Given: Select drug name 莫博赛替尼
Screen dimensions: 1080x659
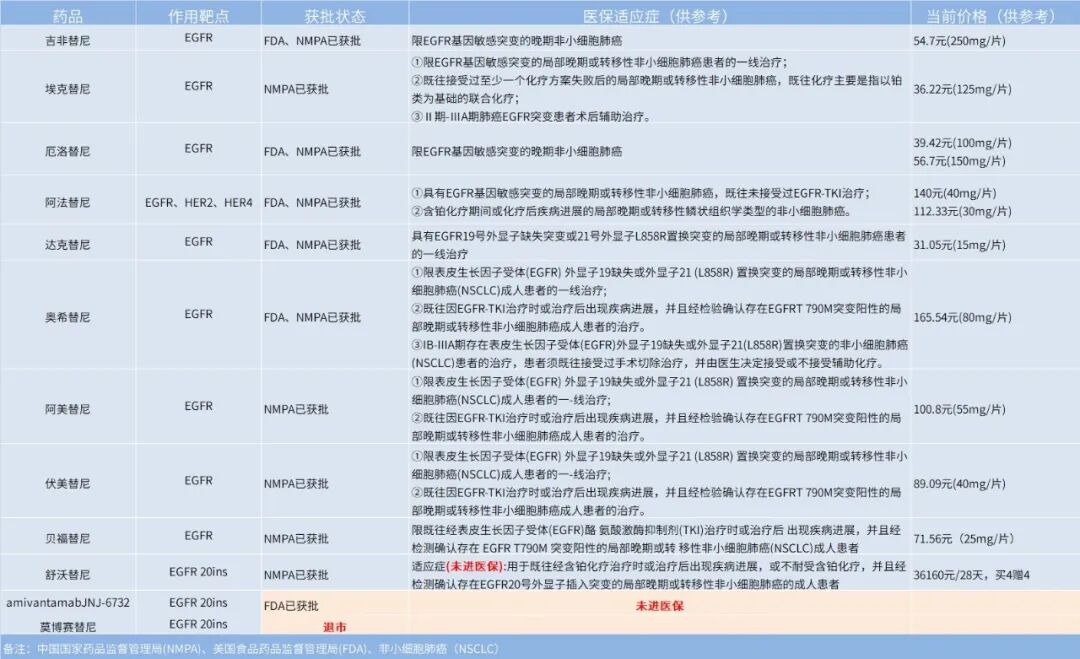Looking at the screenshot, I should click(x=68, y=627).
